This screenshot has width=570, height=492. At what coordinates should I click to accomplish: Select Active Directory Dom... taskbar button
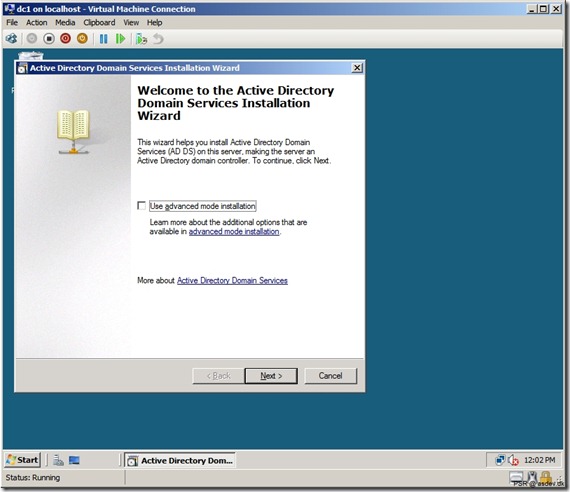pyautogui.click(x=180, y=460)
